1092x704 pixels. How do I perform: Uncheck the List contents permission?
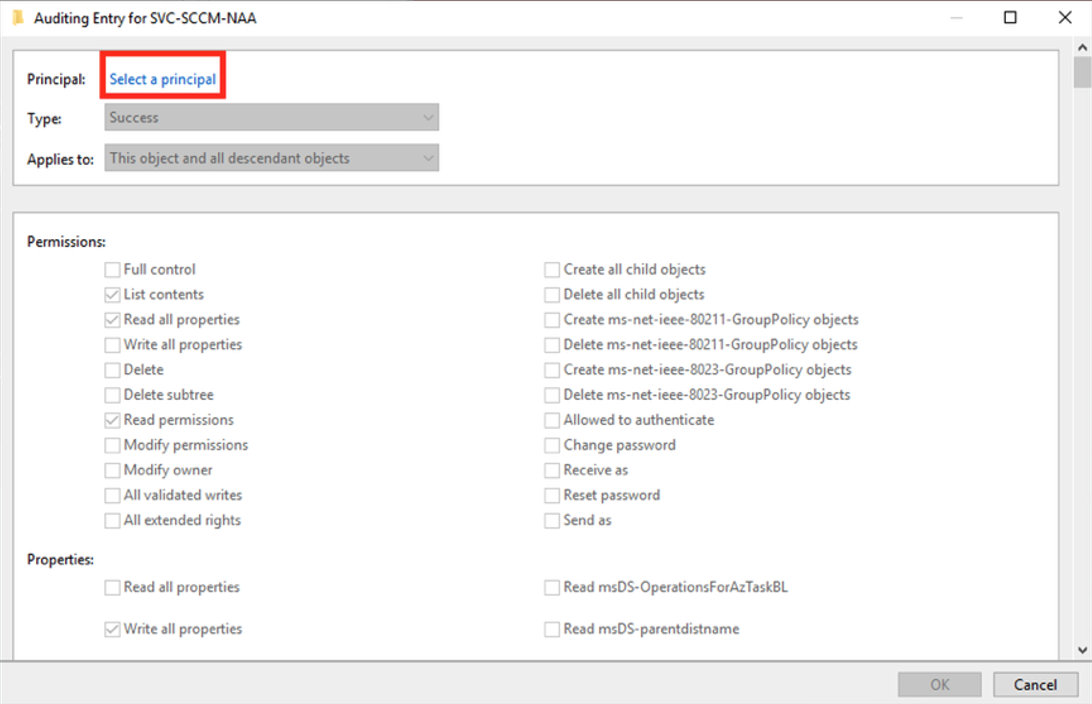tap(113, 295)
